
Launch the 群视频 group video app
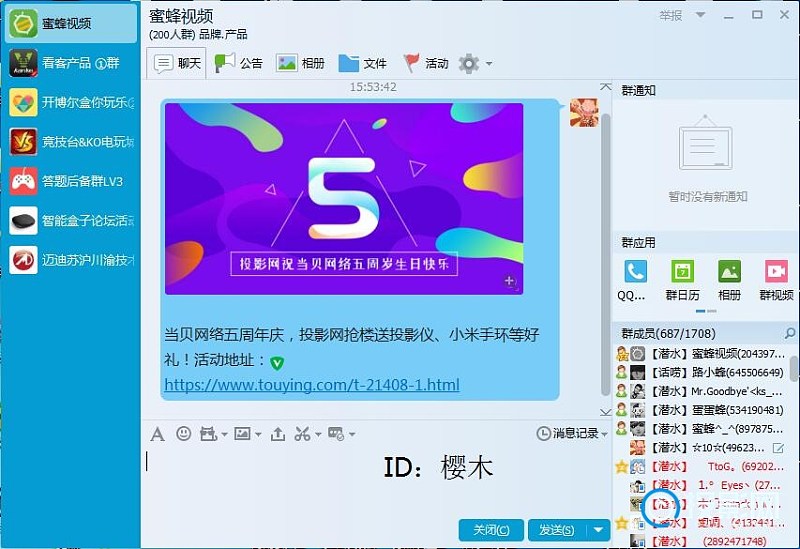coord(777,280)
